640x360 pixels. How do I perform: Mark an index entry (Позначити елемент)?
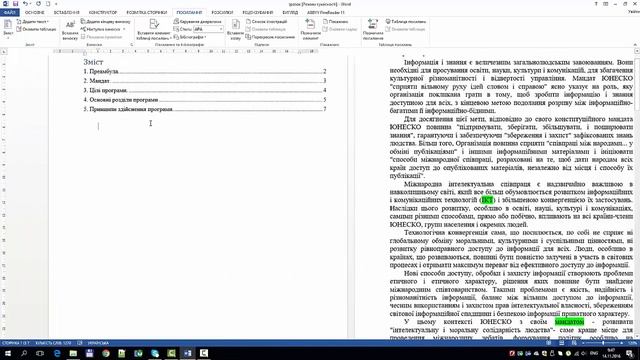pyautogui.click(x=310, y=30)
